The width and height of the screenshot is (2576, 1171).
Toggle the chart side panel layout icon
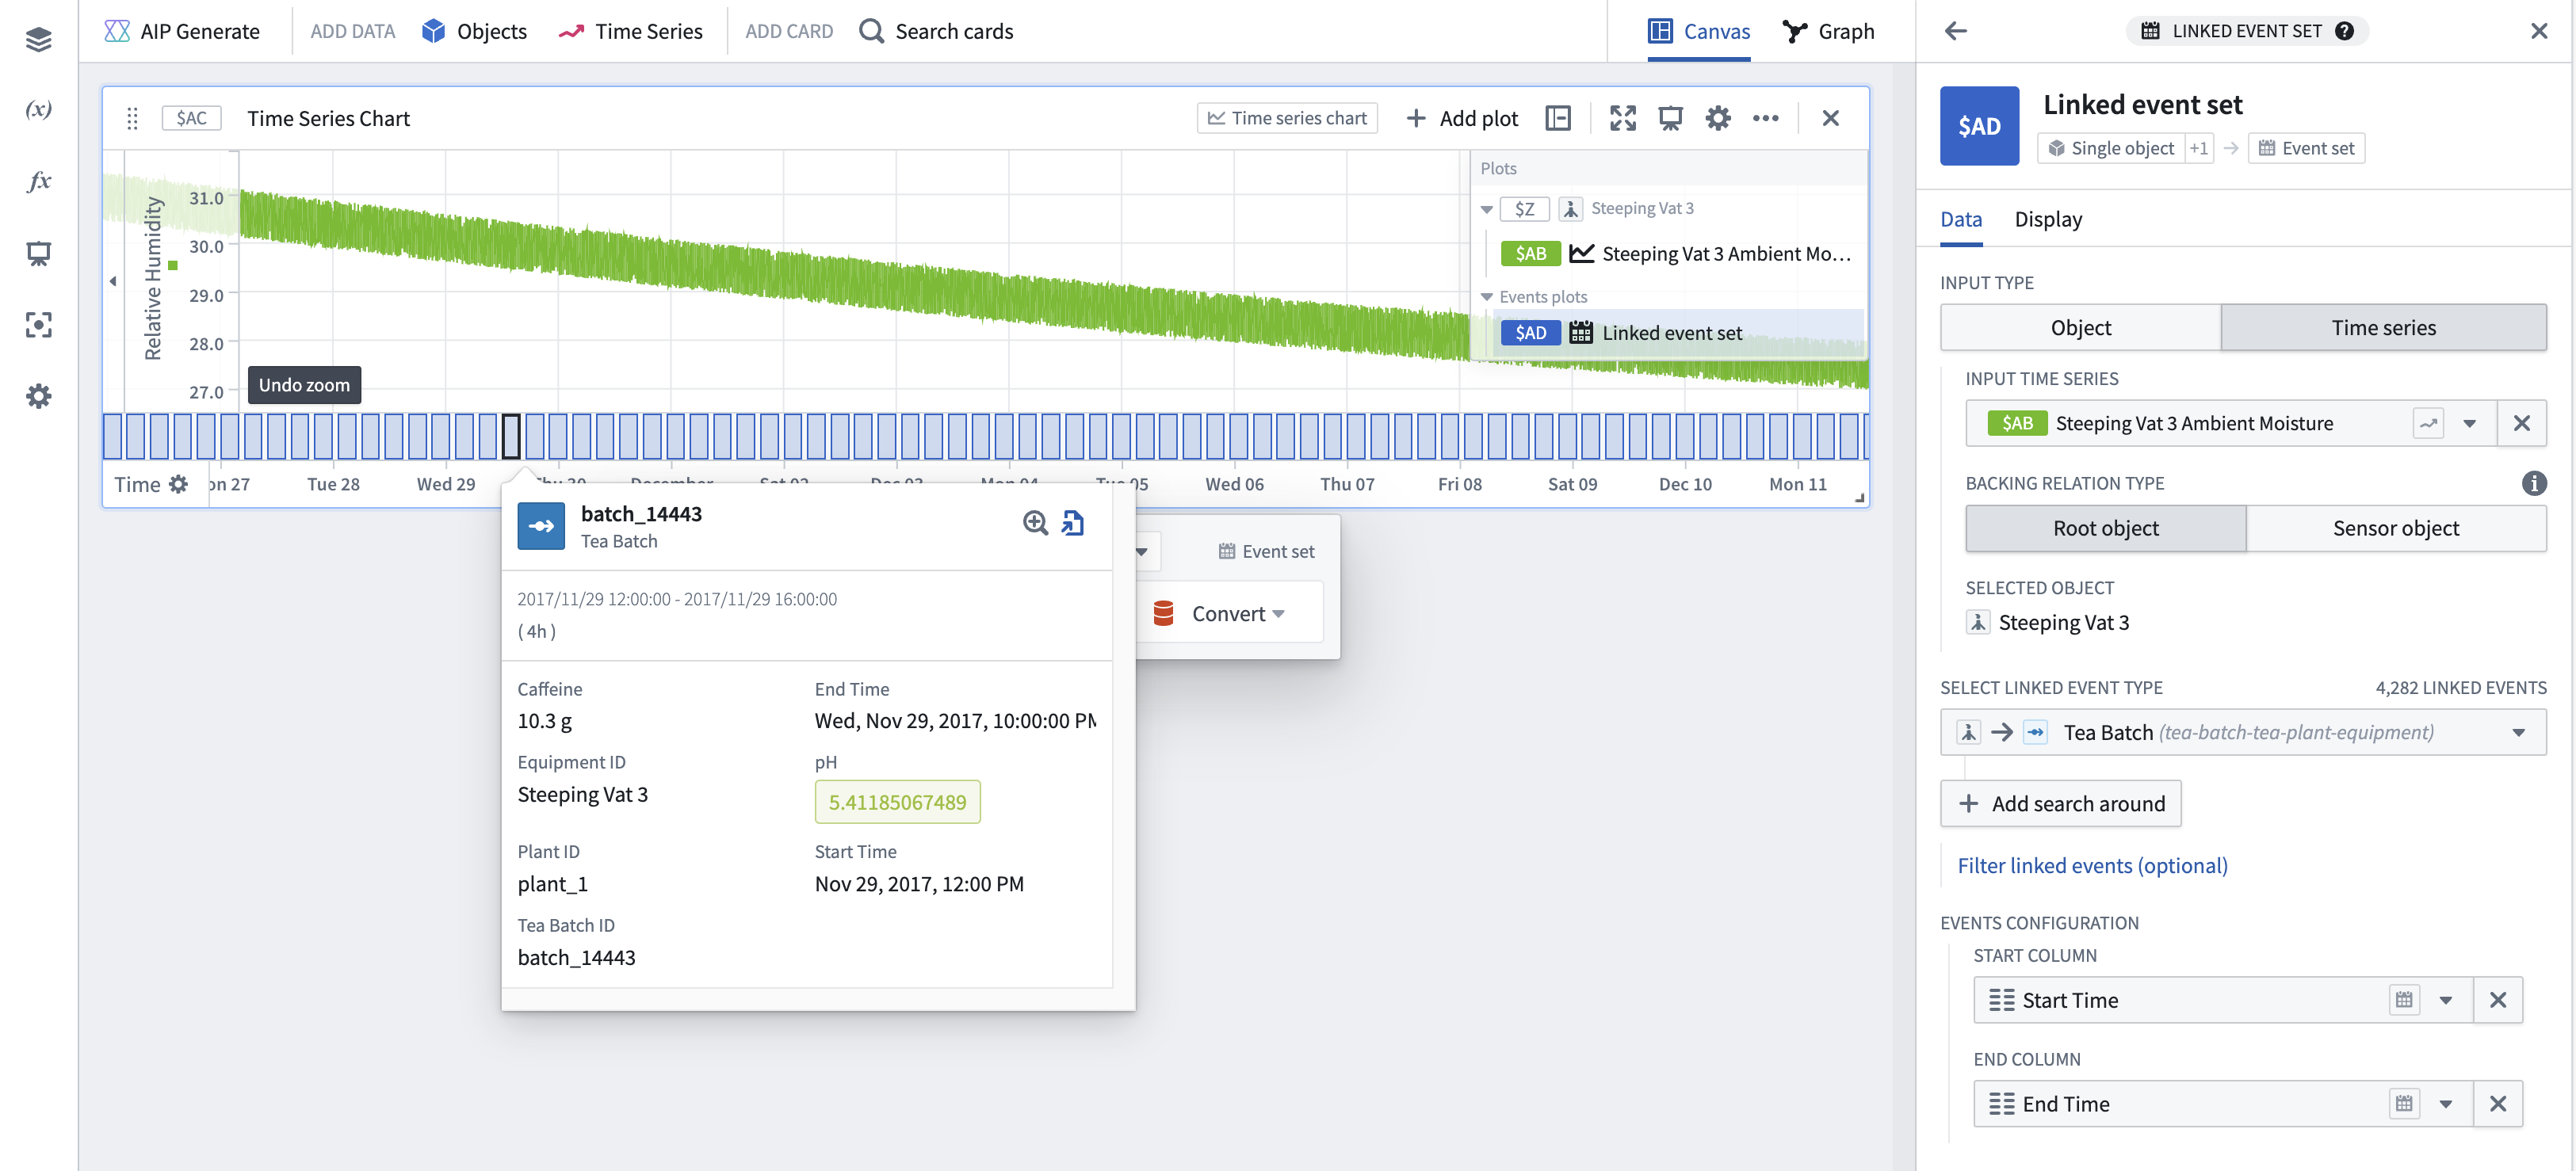tap(1557, 118)
